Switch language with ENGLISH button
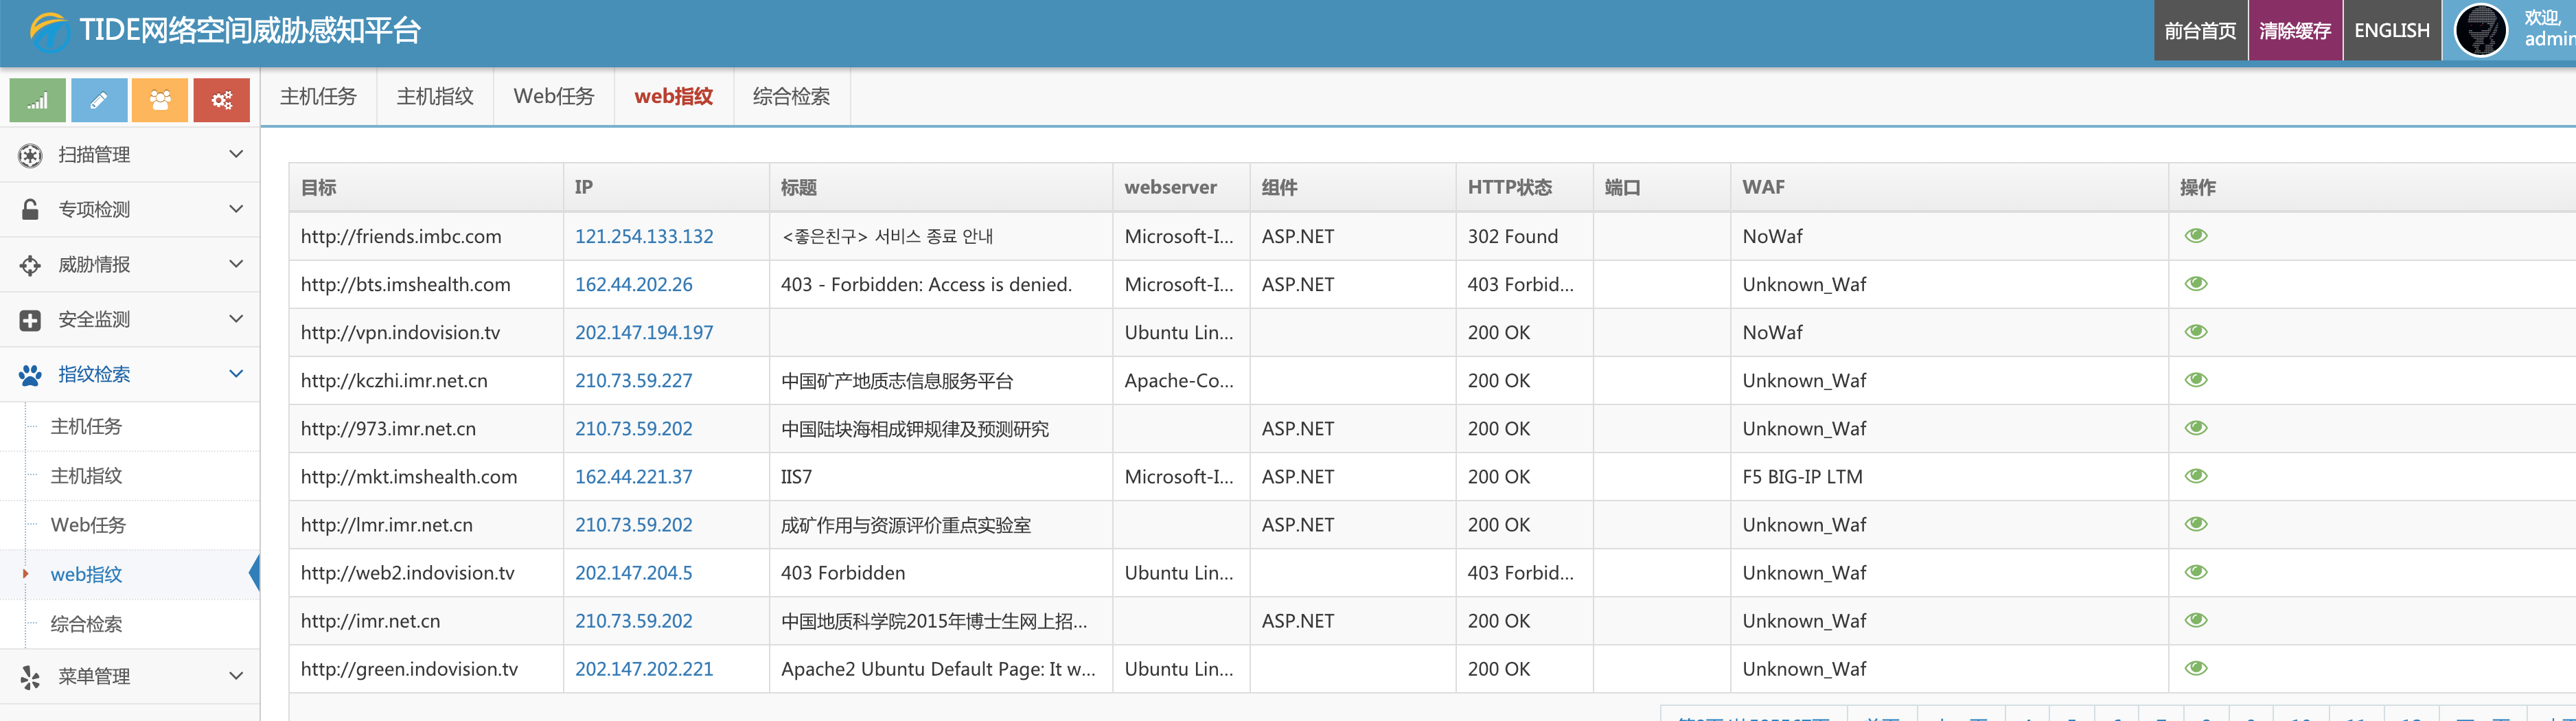Screen dimensions: 2576x721 tap(2391, 31)
